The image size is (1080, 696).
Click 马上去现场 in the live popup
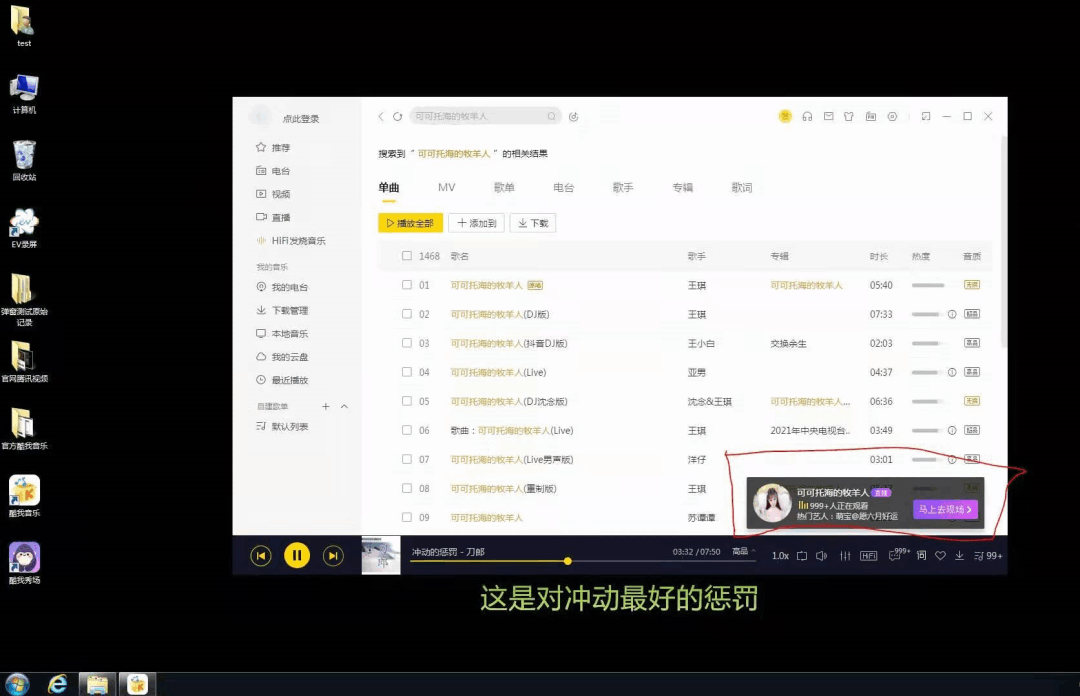pos(944,508)
